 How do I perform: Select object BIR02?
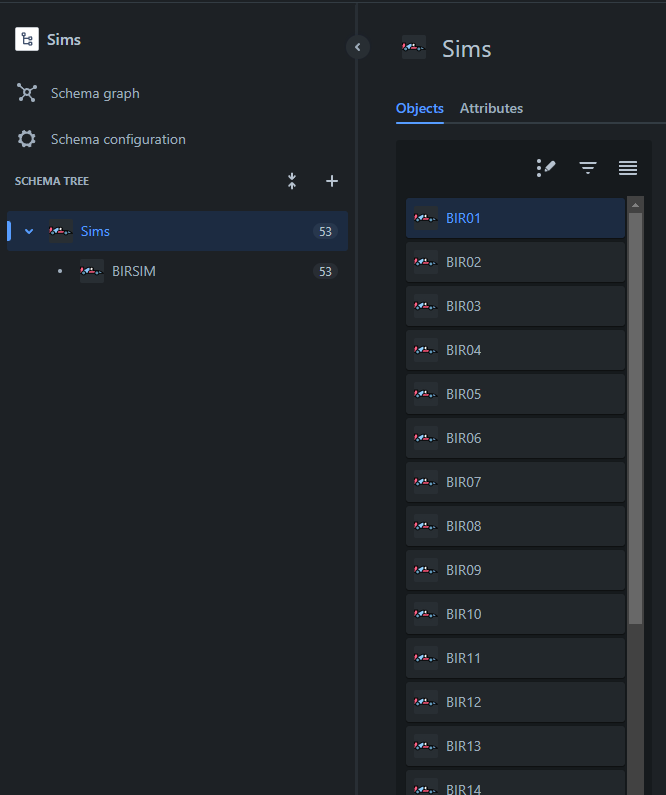515,262
